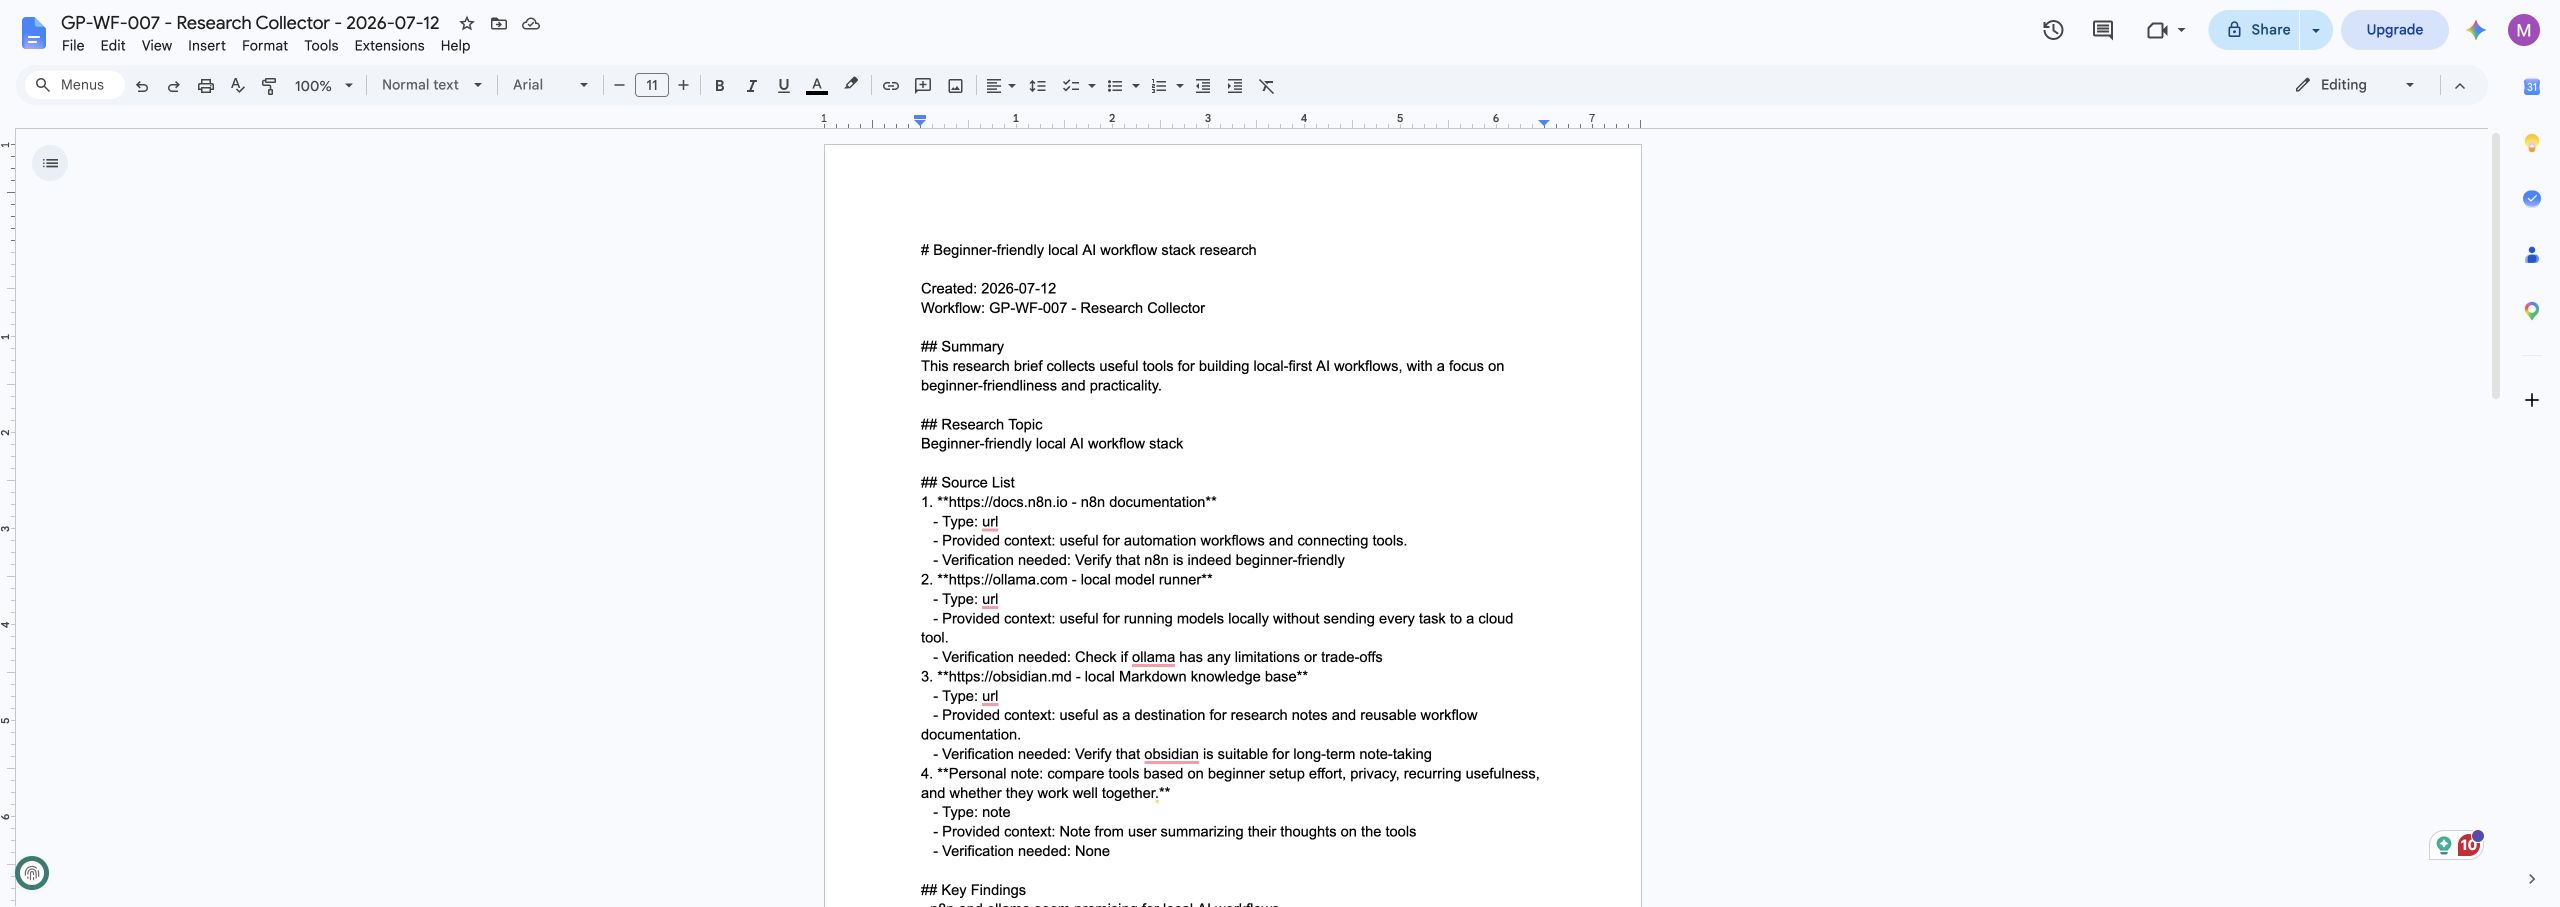This screenshot has height=907, width=2560.
Task: Undo the last action
Action: click(x=142, y=86)
